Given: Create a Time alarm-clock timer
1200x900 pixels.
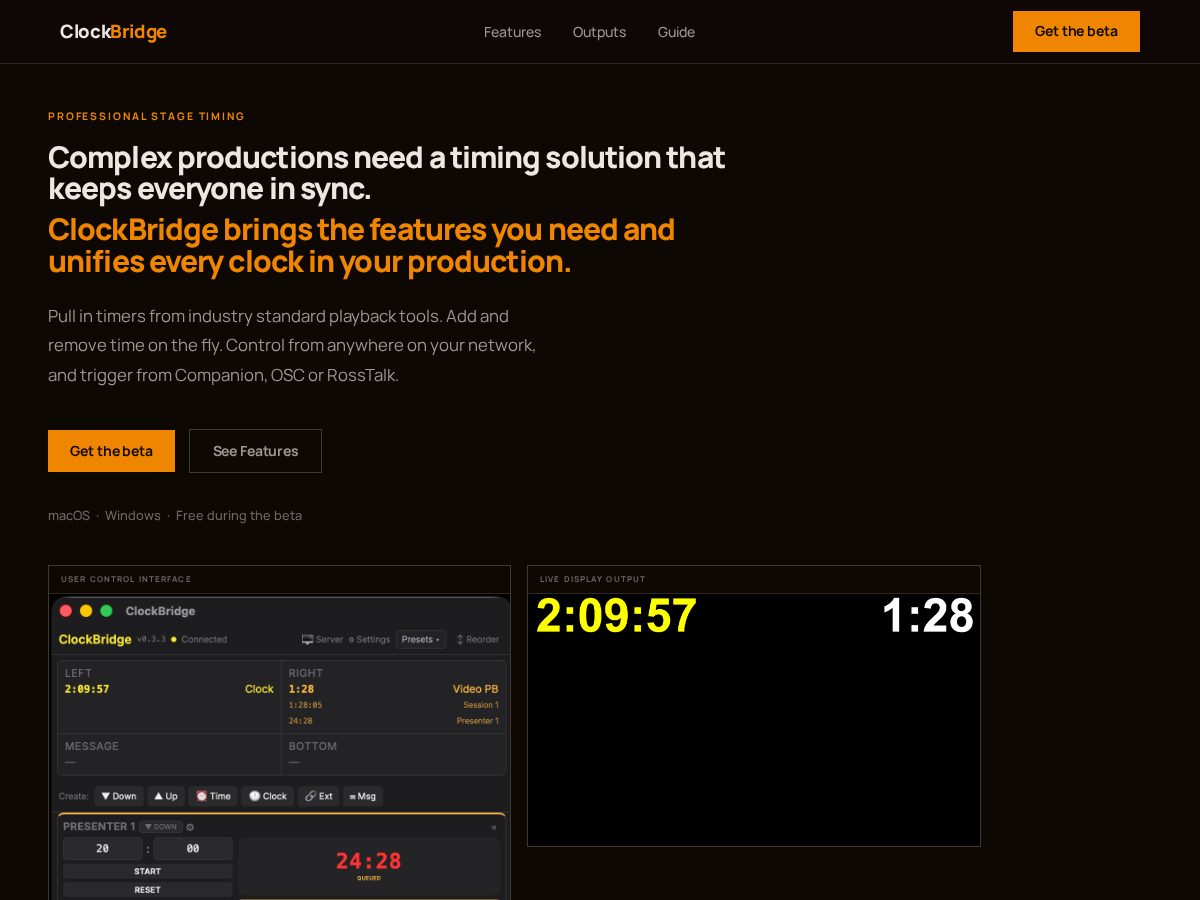Looking at the screenshot, I should click(x=213, y=796).
